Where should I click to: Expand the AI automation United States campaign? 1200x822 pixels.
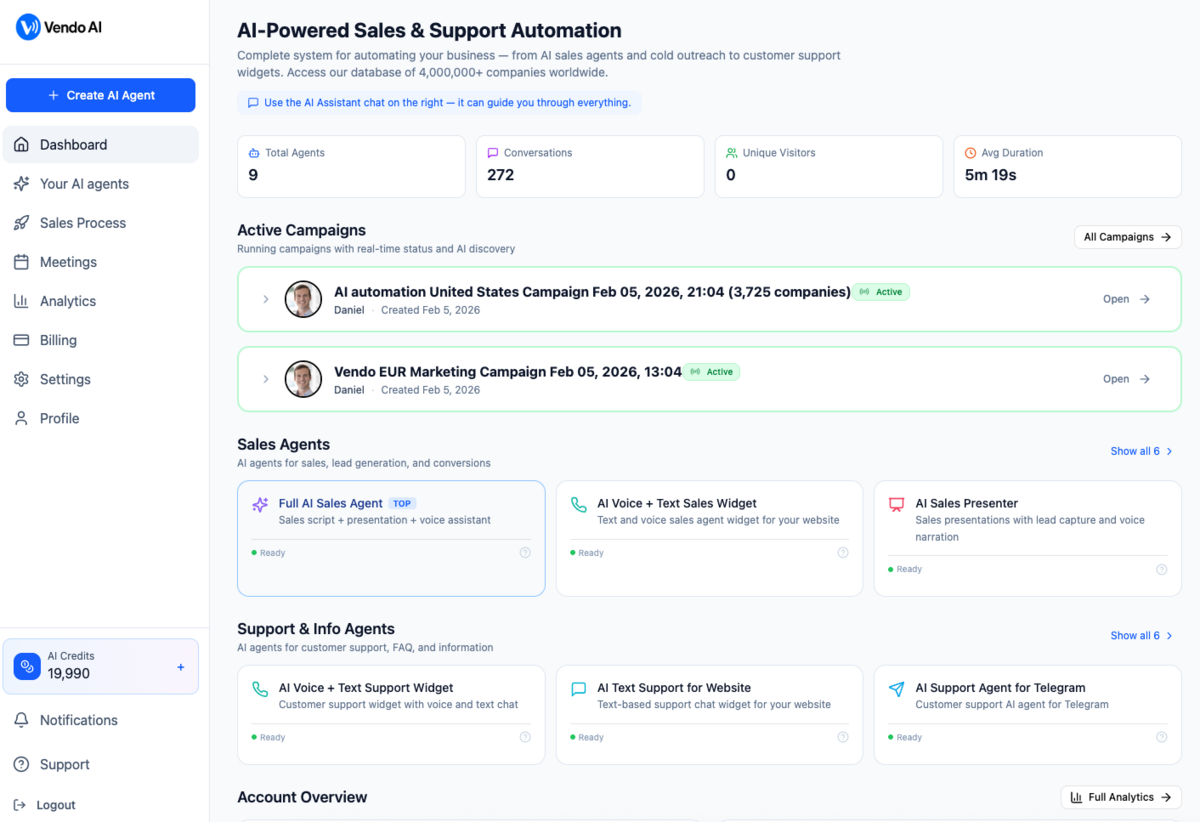(x=265, y=298)
